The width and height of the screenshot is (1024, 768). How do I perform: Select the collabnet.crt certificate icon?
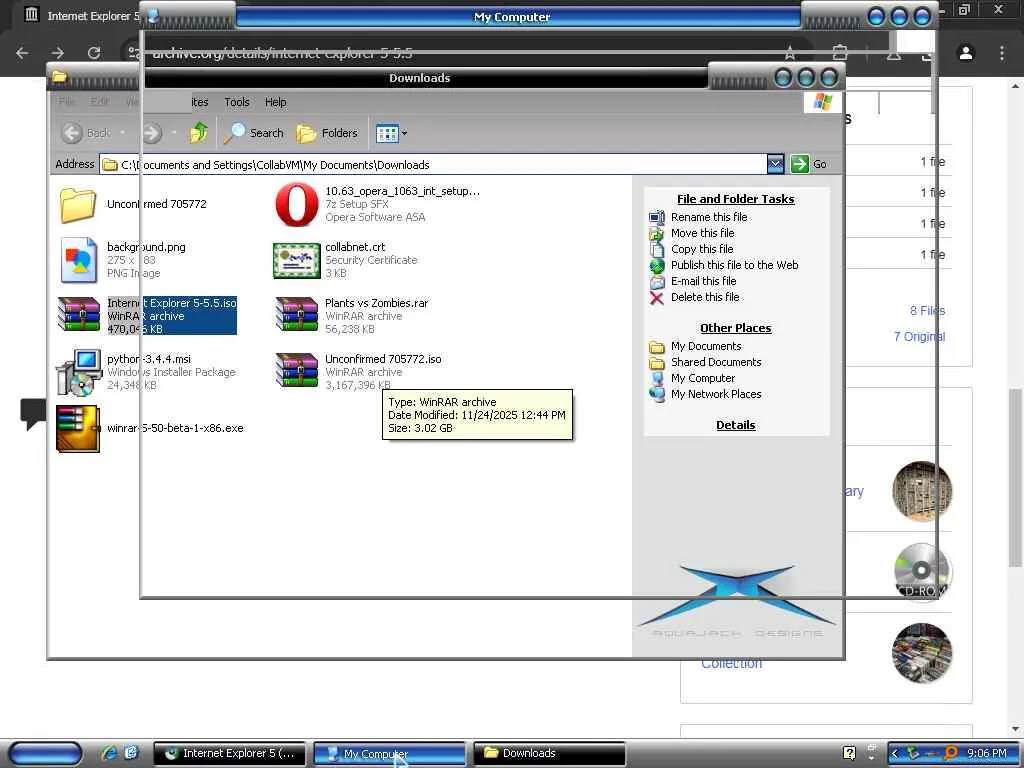click(296, 260)
